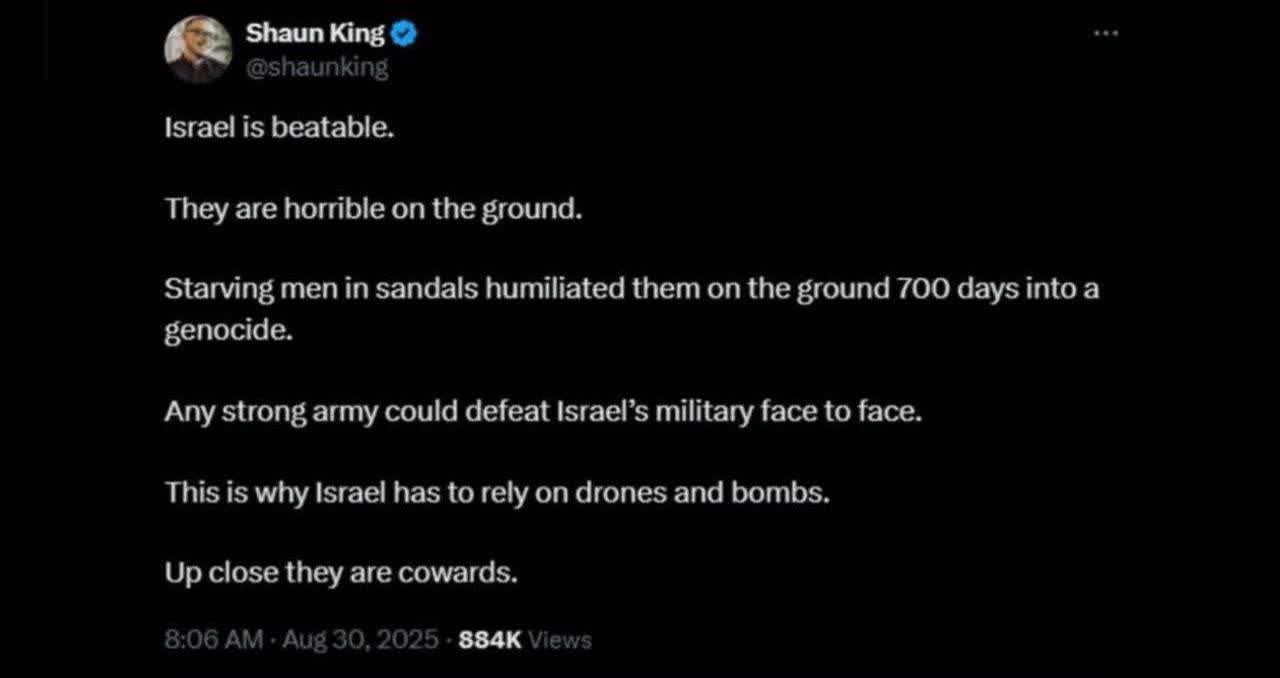
Task: Click the blue verified badge
Action: pyautogui.click(x=403, y=34)
